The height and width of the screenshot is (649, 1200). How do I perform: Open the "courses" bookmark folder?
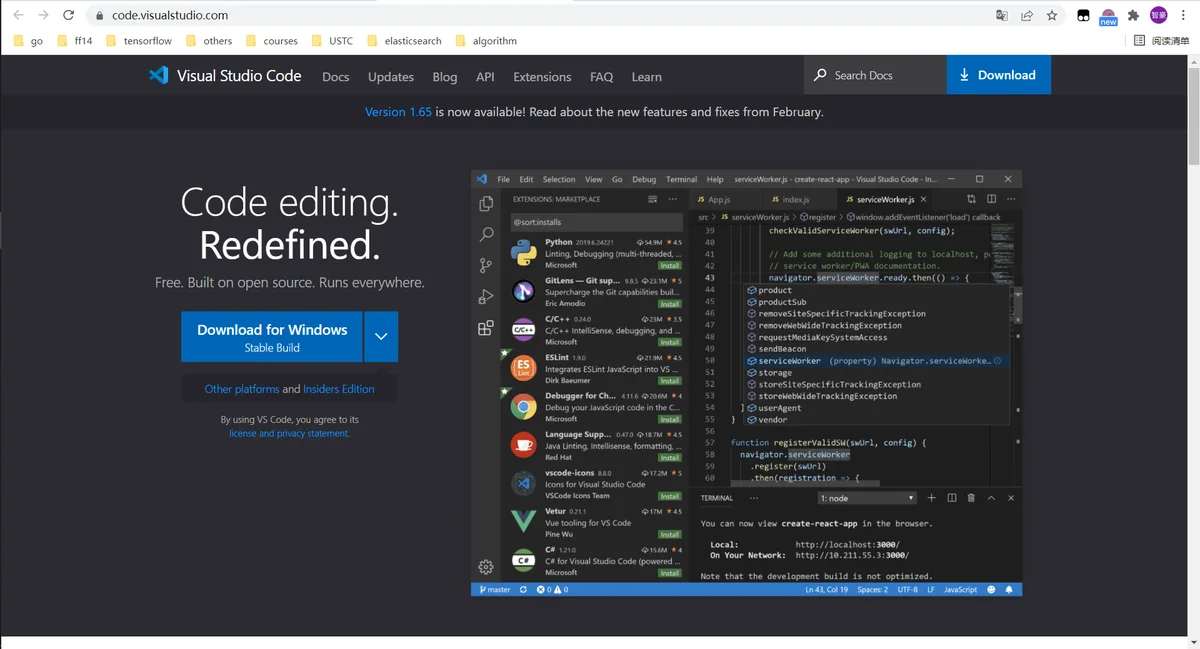click(272, 41)
